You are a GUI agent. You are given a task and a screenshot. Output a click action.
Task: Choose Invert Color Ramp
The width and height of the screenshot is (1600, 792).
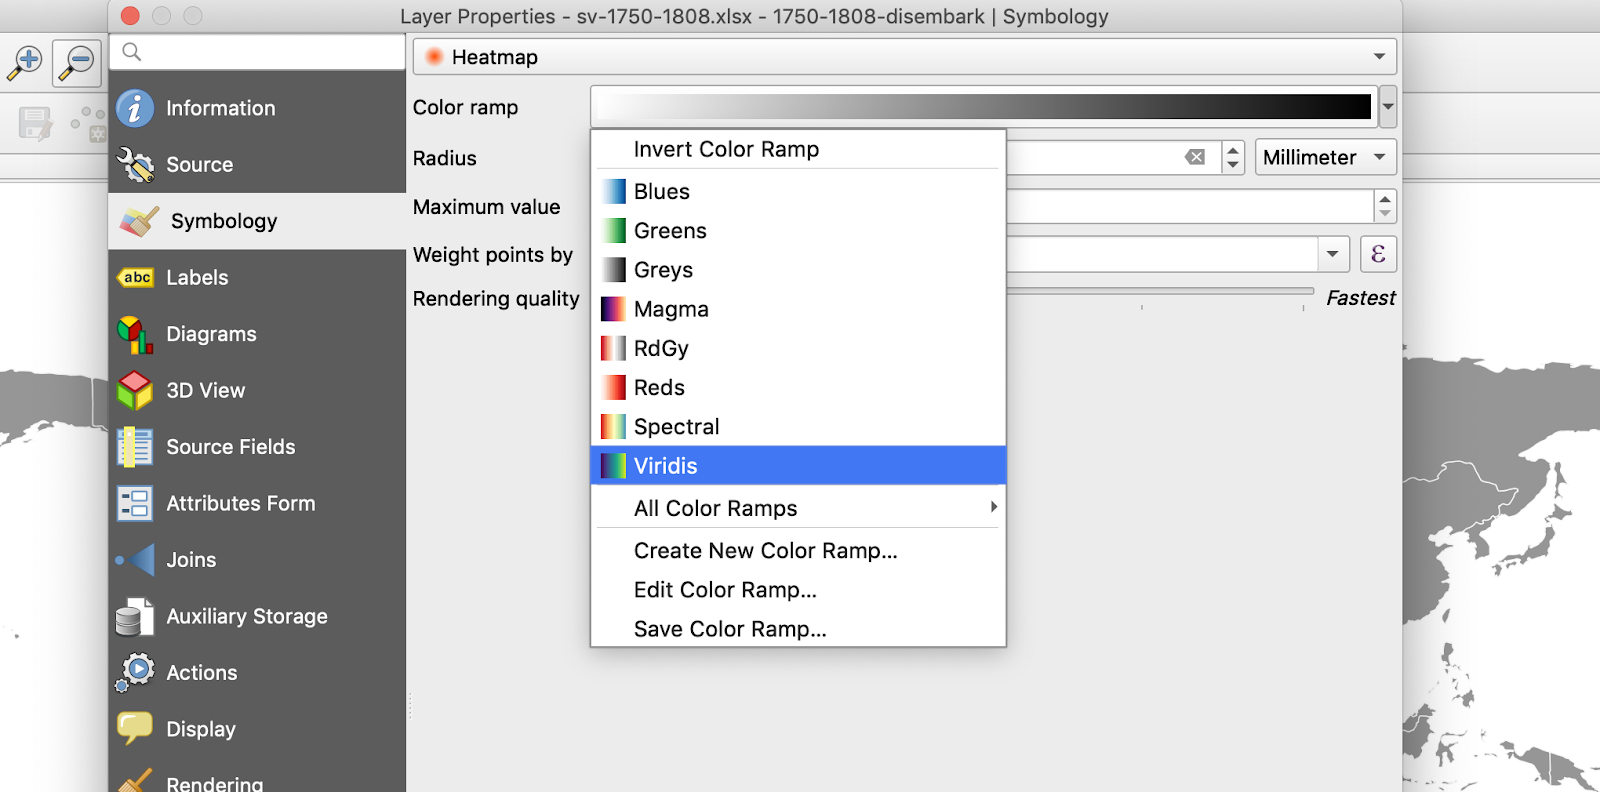point(798,149)
